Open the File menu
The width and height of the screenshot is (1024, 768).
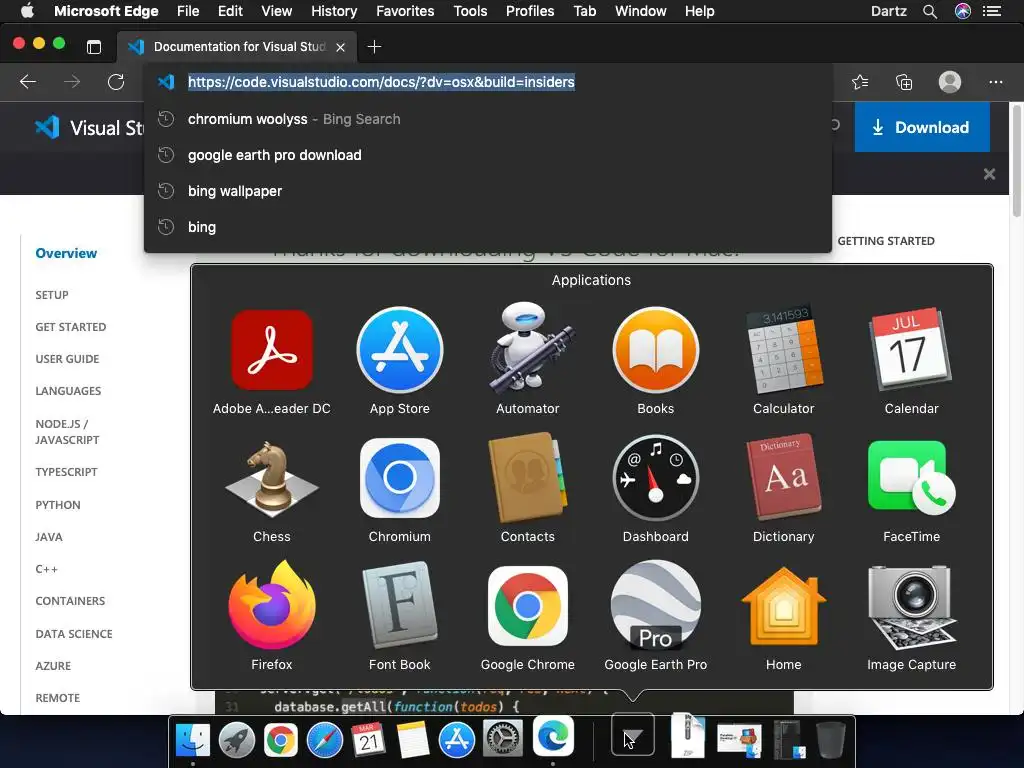coord(188,11)
